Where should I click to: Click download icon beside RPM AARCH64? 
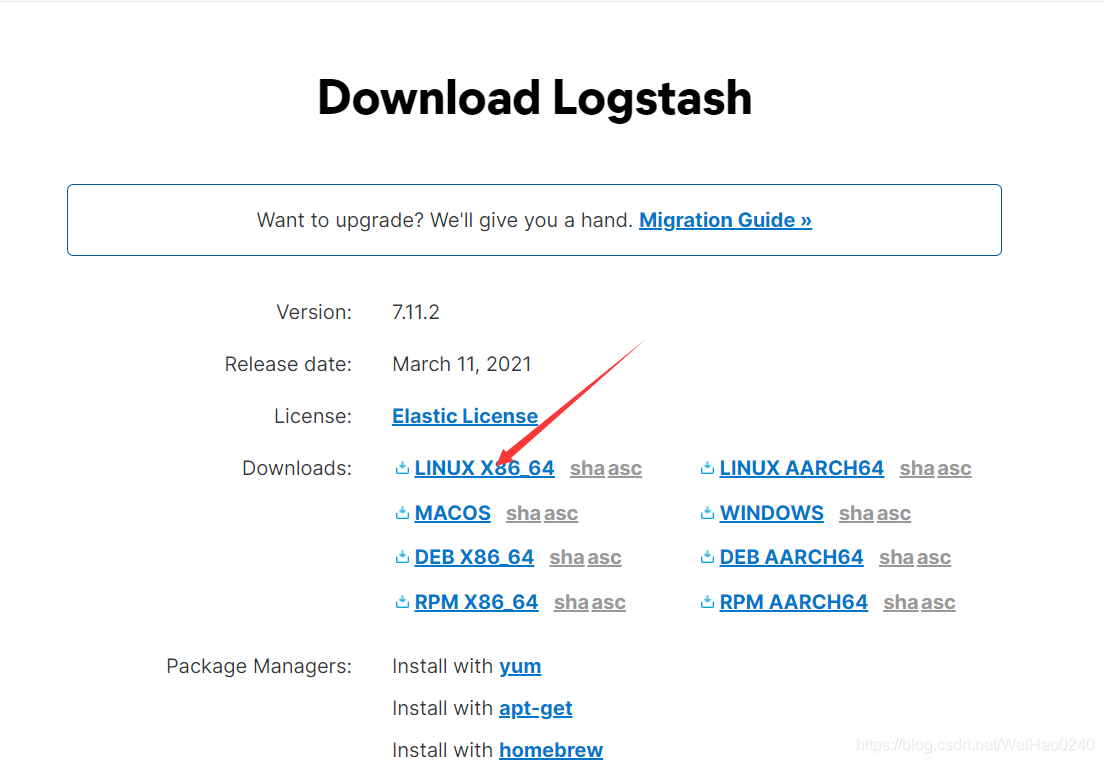point(707,602)
